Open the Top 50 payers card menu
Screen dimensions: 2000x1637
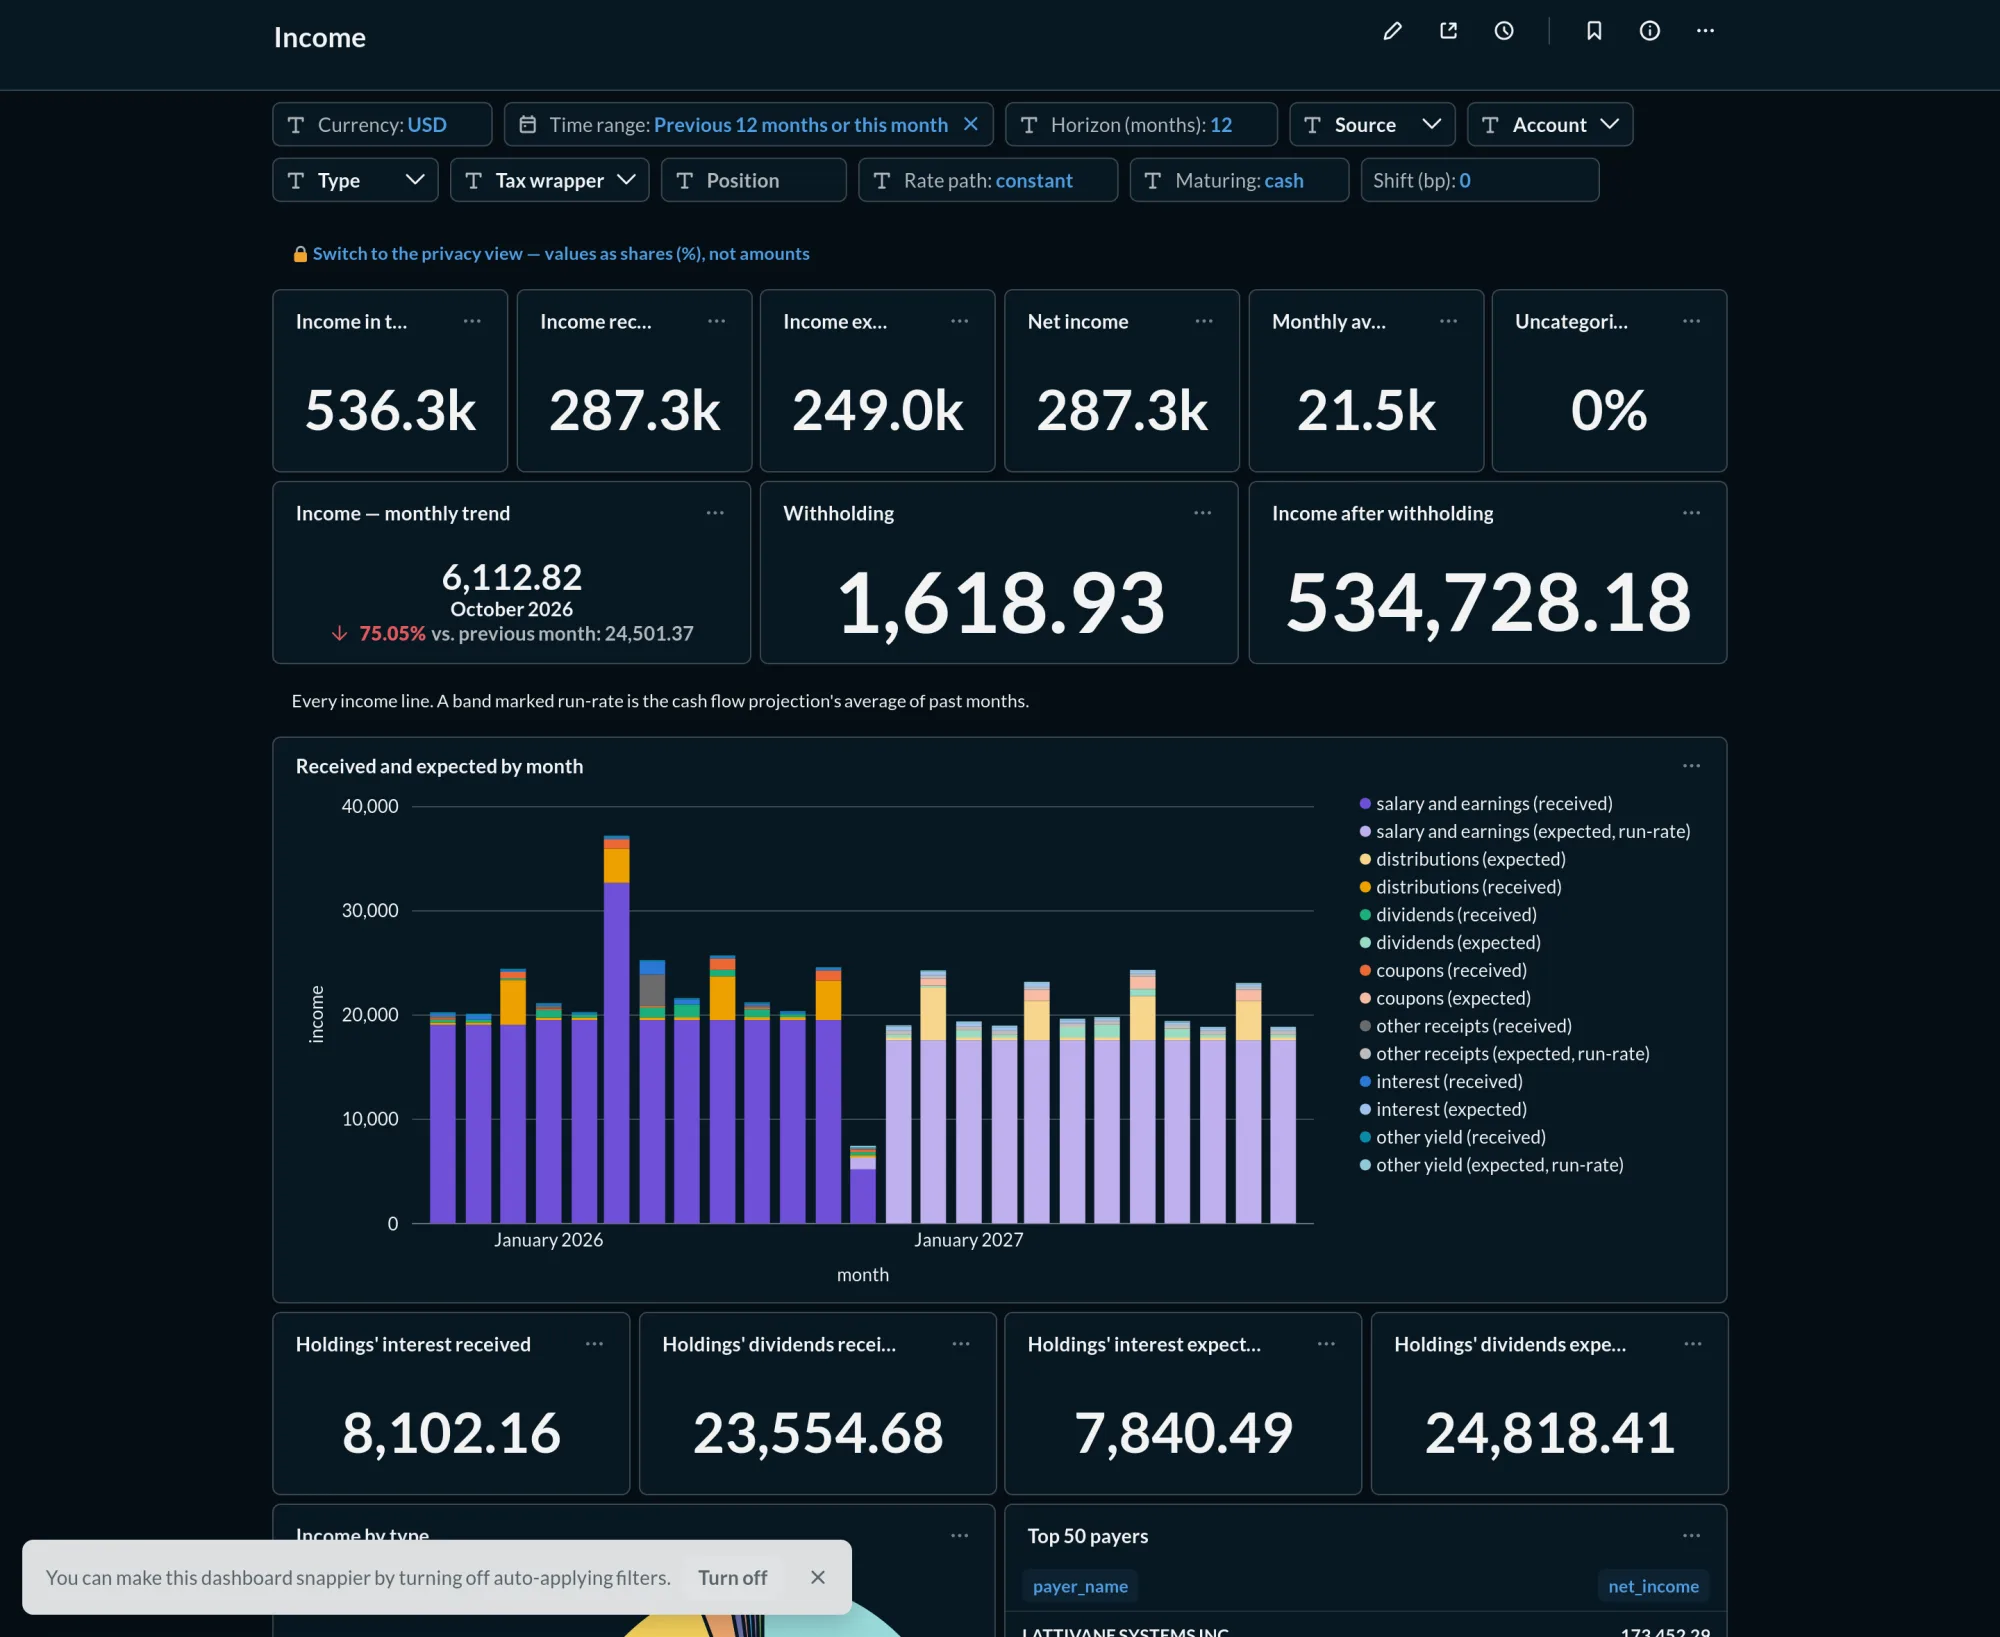(1691, 1536)
